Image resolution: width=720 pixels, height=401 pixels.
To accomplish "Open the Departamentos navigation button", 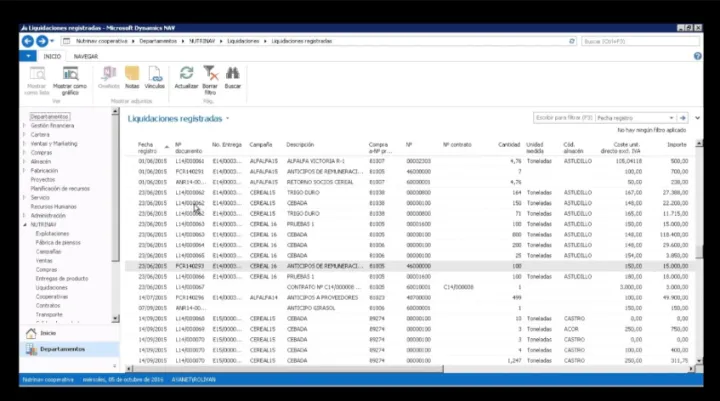I will [x=68, y=349].
